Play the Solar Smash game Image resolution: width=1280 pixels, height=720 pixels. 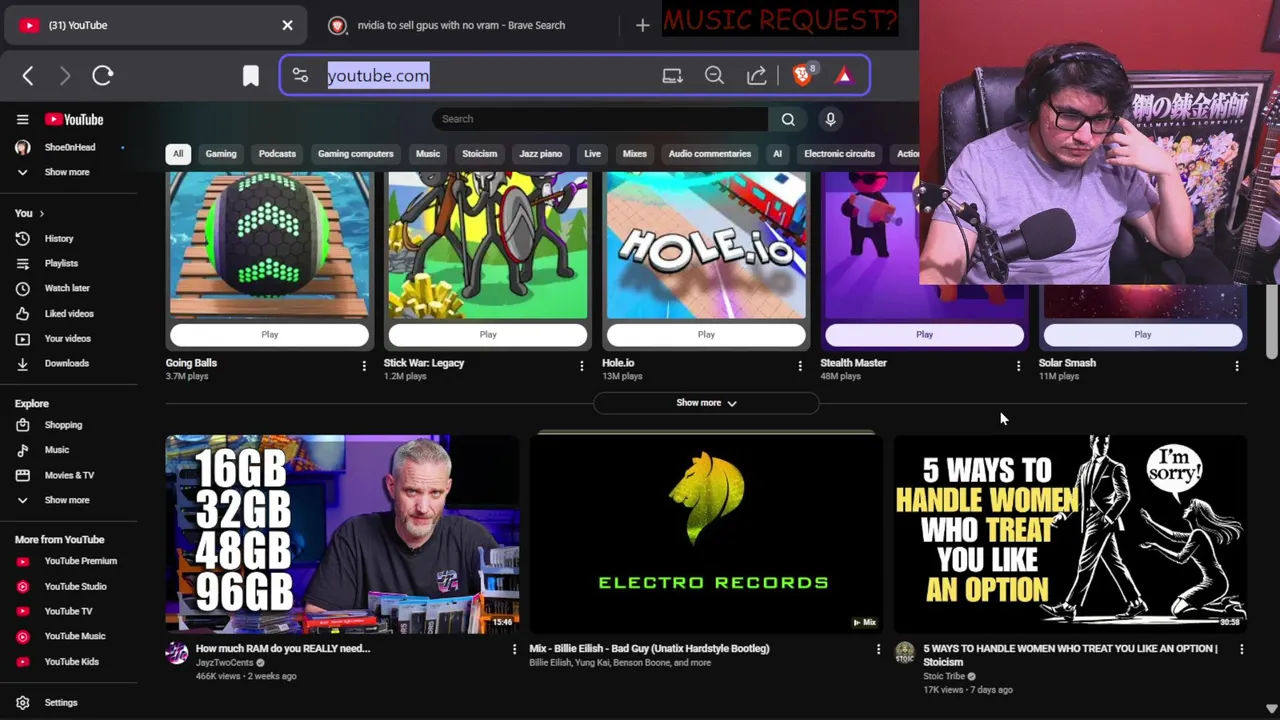[1142, 335]
